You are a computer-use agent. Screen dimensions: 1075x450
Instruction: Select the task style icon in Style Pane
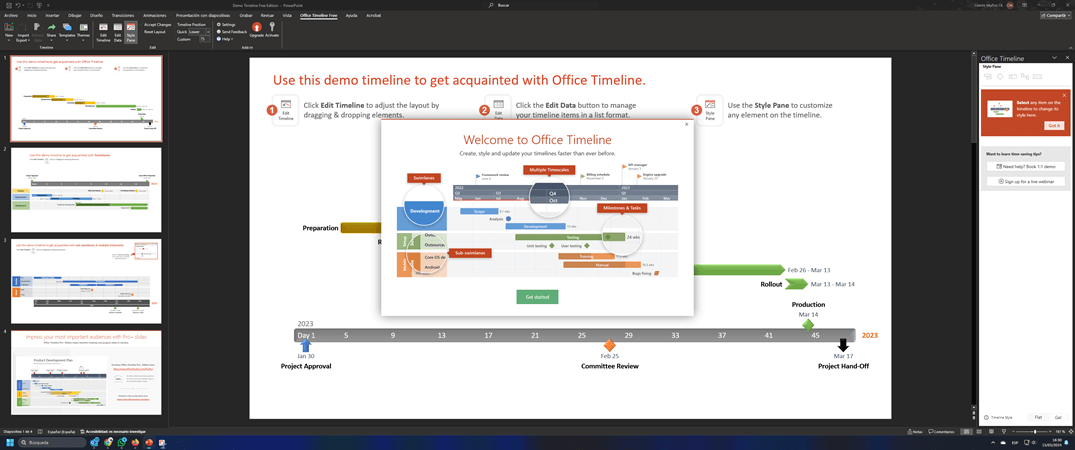pos(988,76)
